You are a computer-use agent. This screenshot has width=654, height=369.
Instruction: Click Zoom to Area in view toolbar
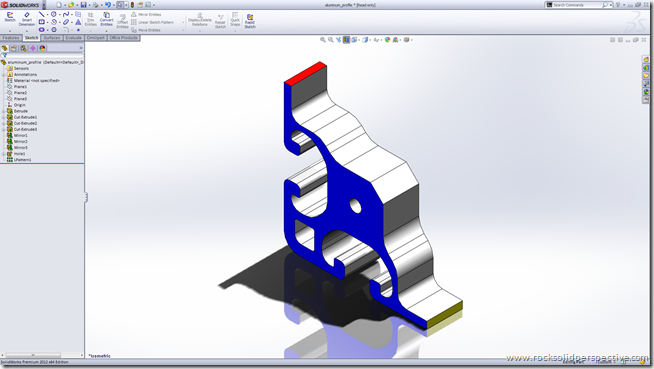(330, 40)
